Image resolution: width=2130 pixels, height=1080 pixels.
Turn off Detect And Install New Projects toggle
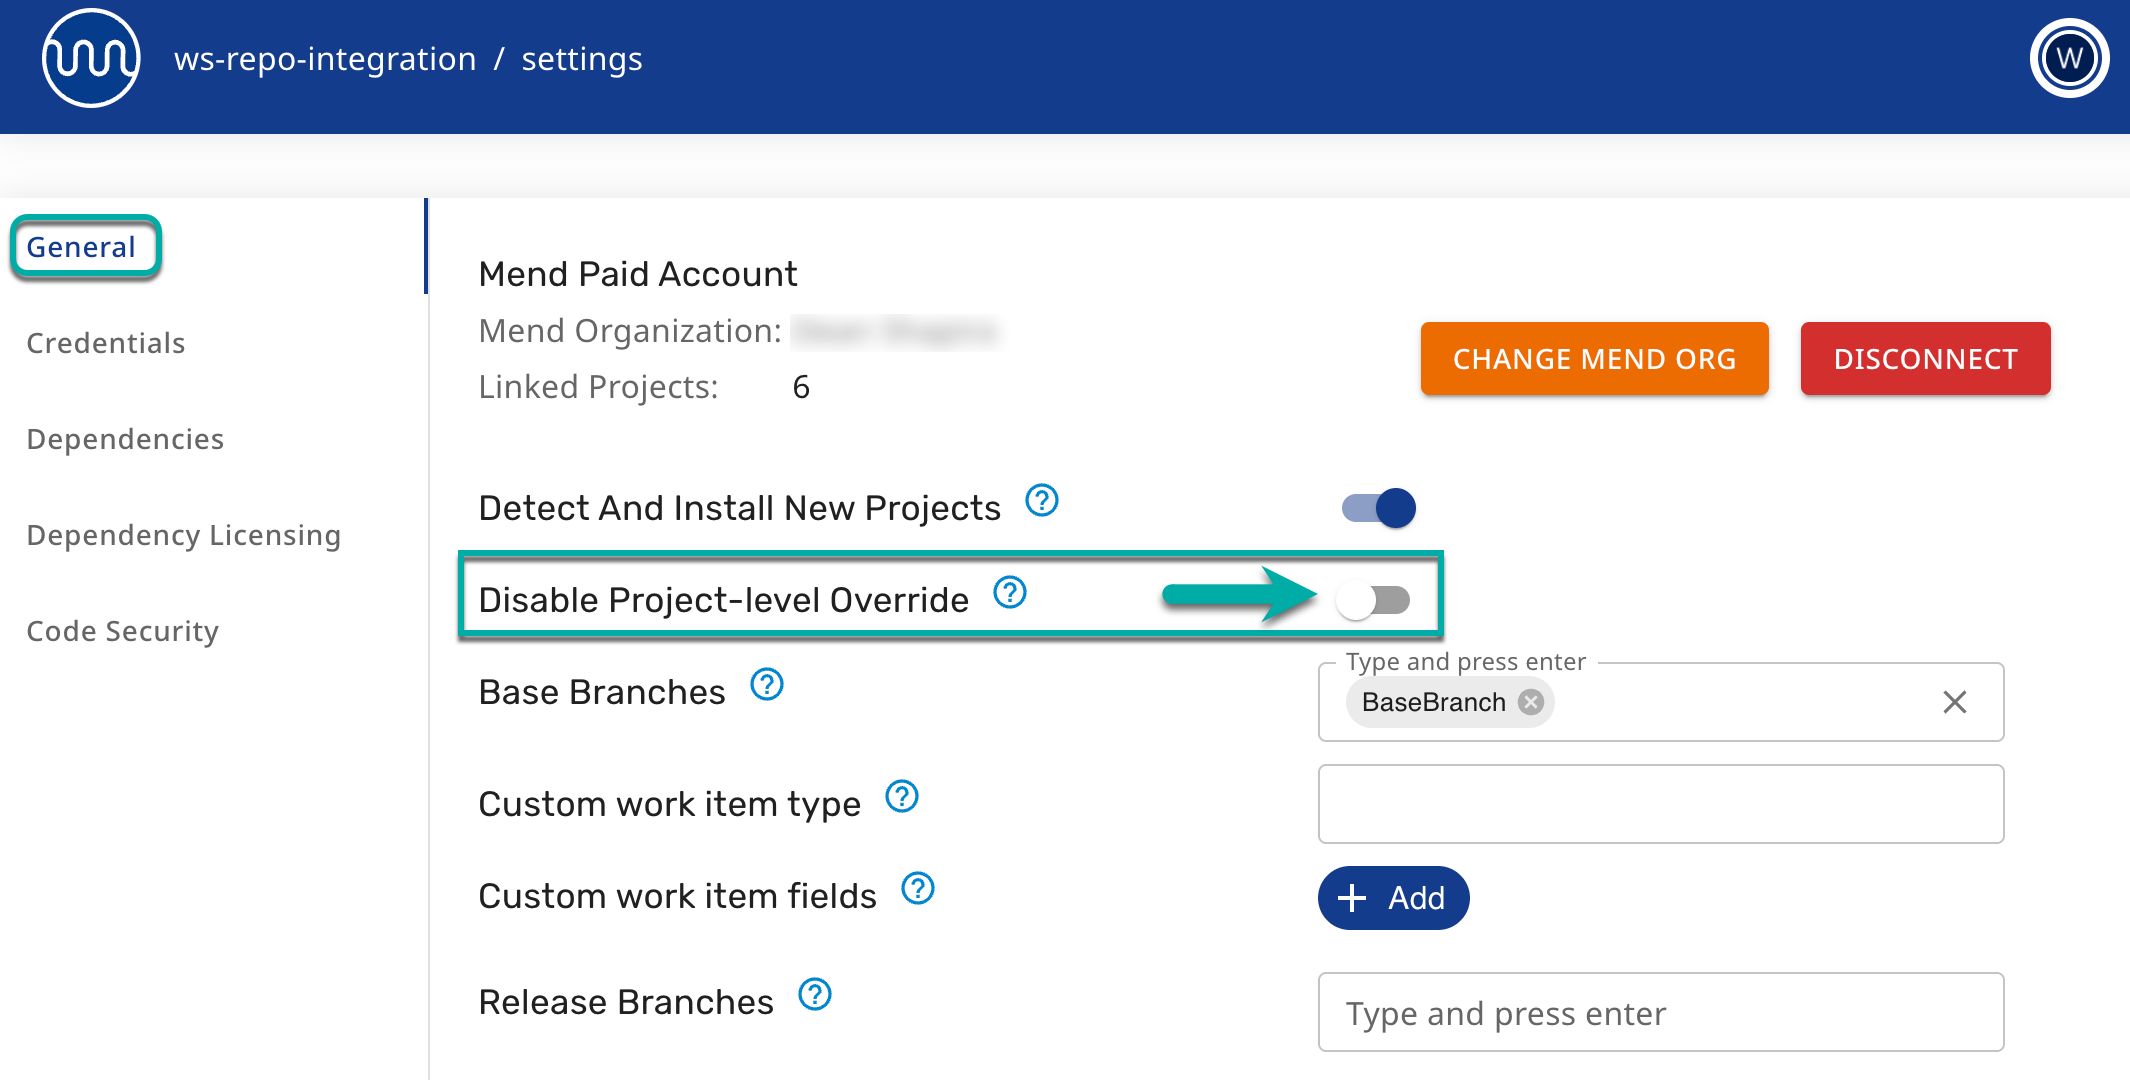[x=1379, y=508]
